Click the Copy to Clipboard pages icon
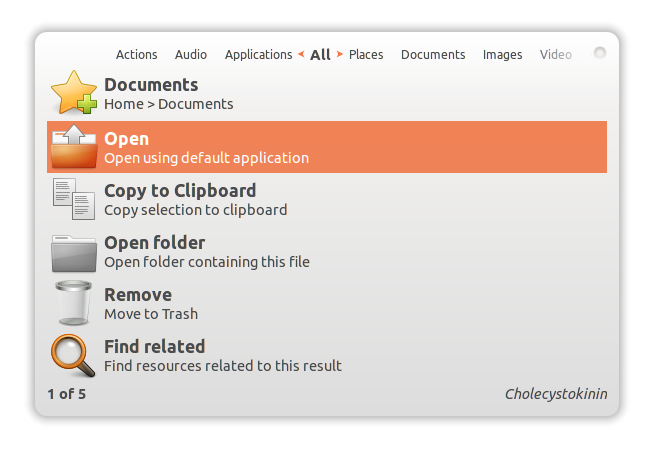The width and height of the screenshot is (659, 449). point(73,199)
